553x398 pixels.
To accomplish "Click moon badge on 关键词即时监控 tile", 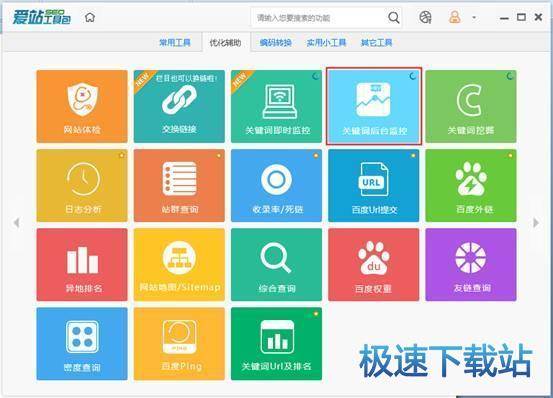I will click(x=316, y=75).
